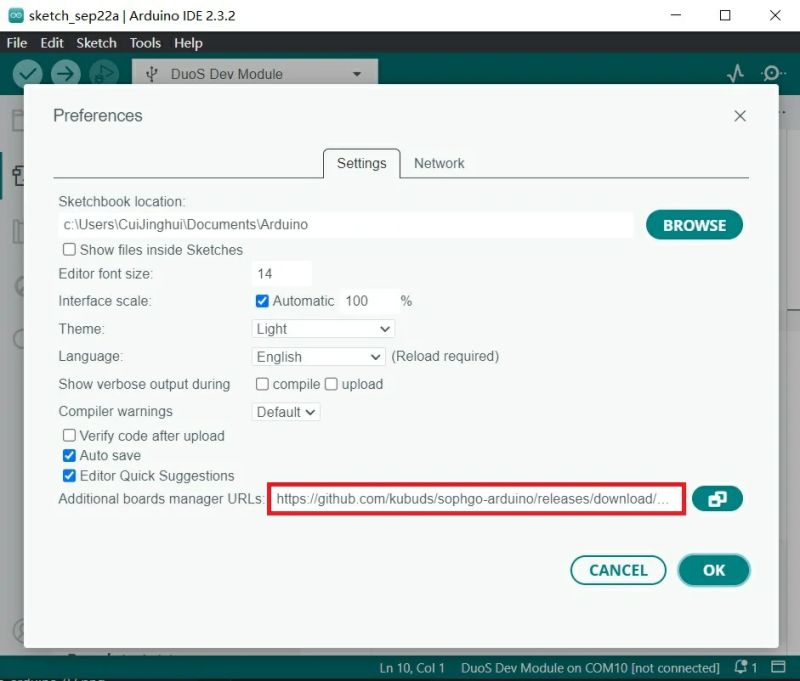Close the Preferences dialog with X

740,116
